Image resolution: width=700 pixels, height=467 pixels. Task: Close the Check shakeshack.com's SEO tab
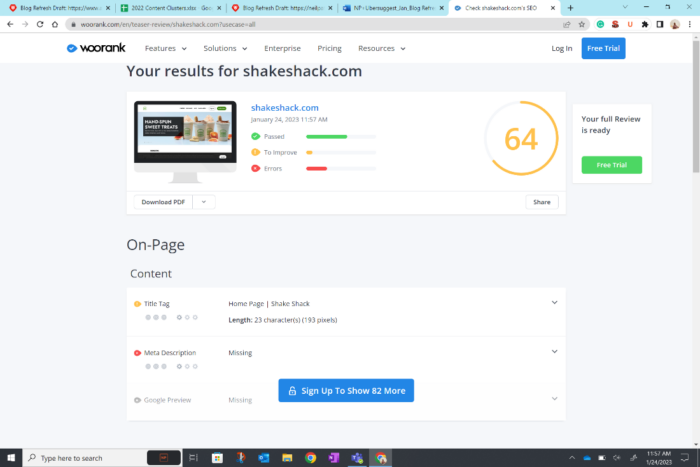click(553, 8)
